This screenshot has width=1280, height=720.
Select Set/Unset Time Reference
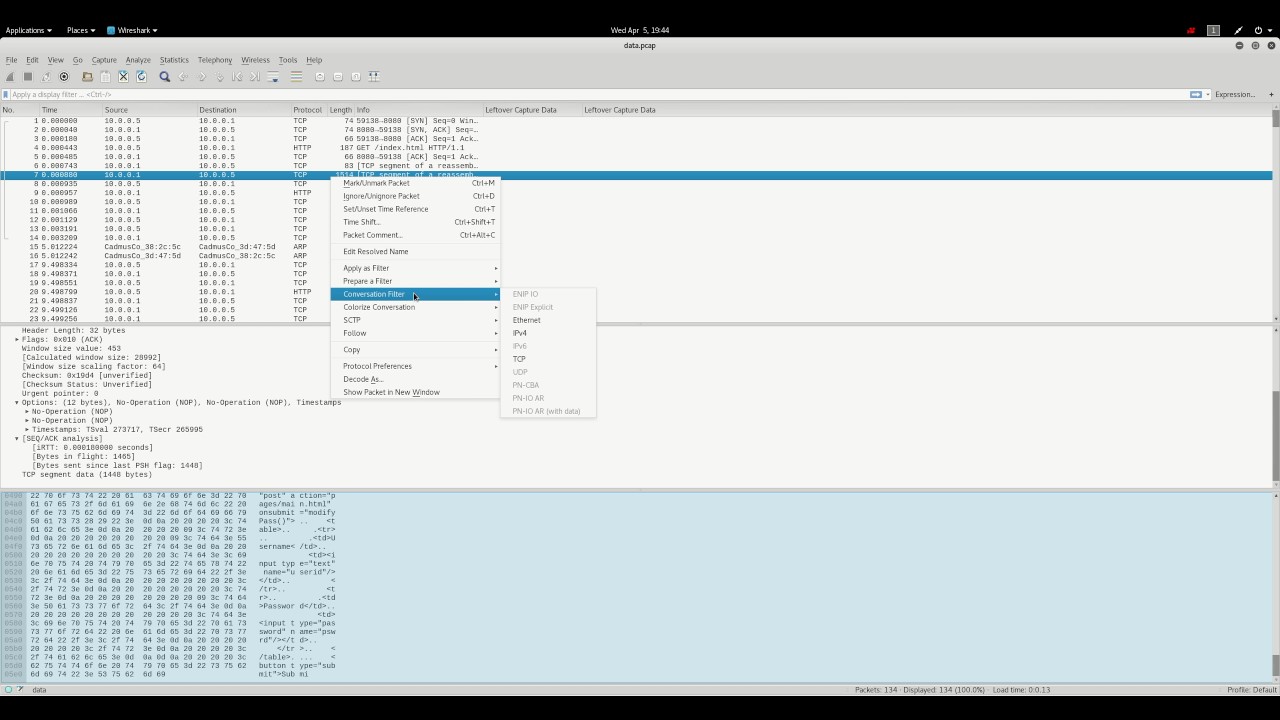pos(415,209)
